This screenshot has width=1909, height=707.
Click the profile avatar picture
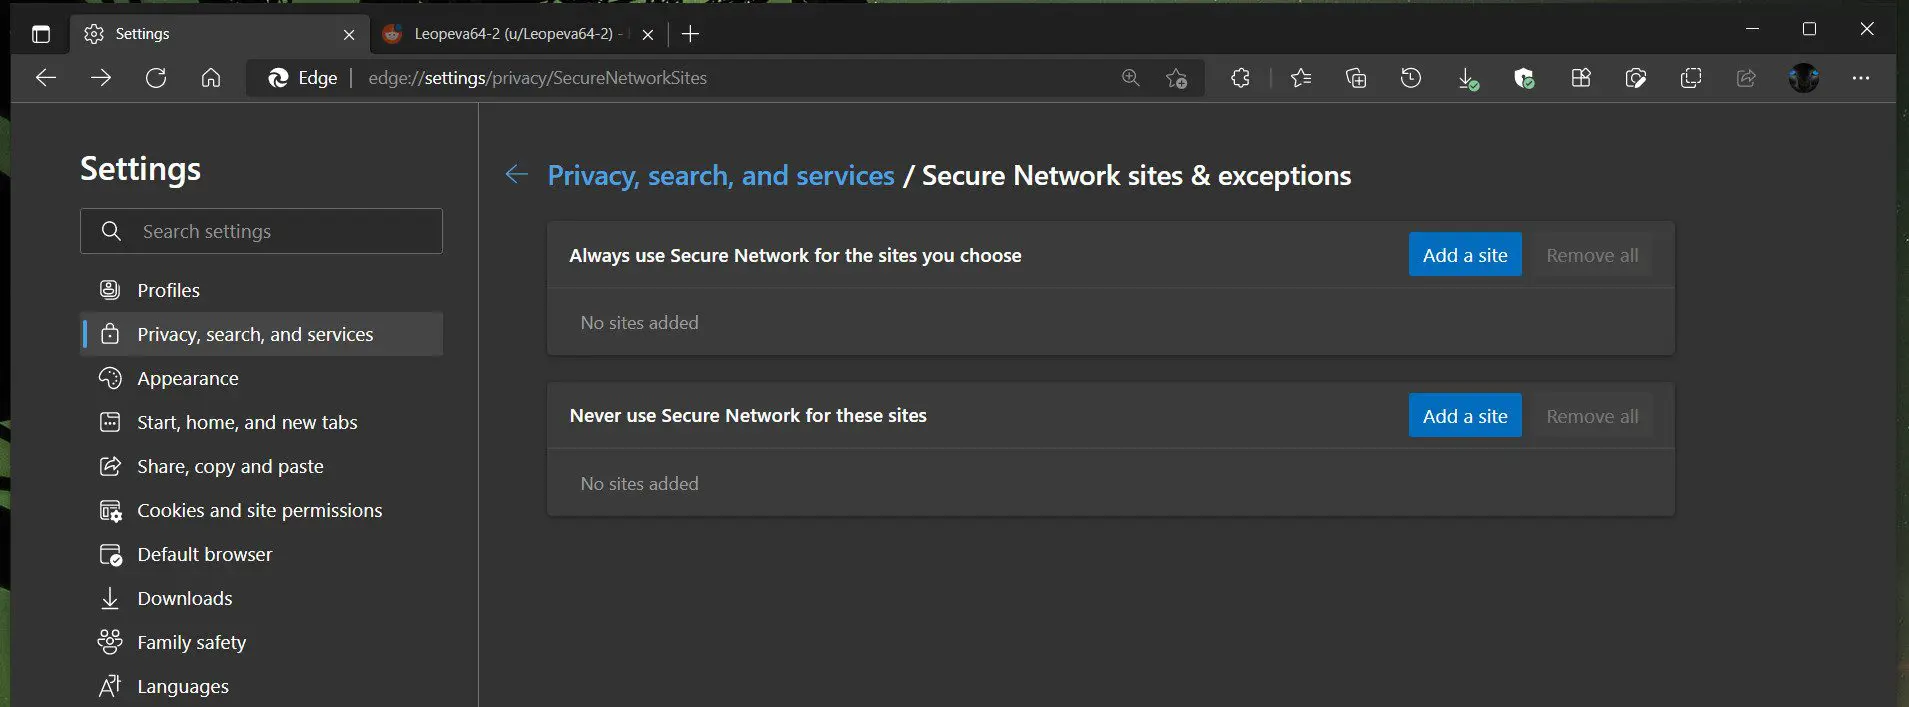tap(1803, 78)
